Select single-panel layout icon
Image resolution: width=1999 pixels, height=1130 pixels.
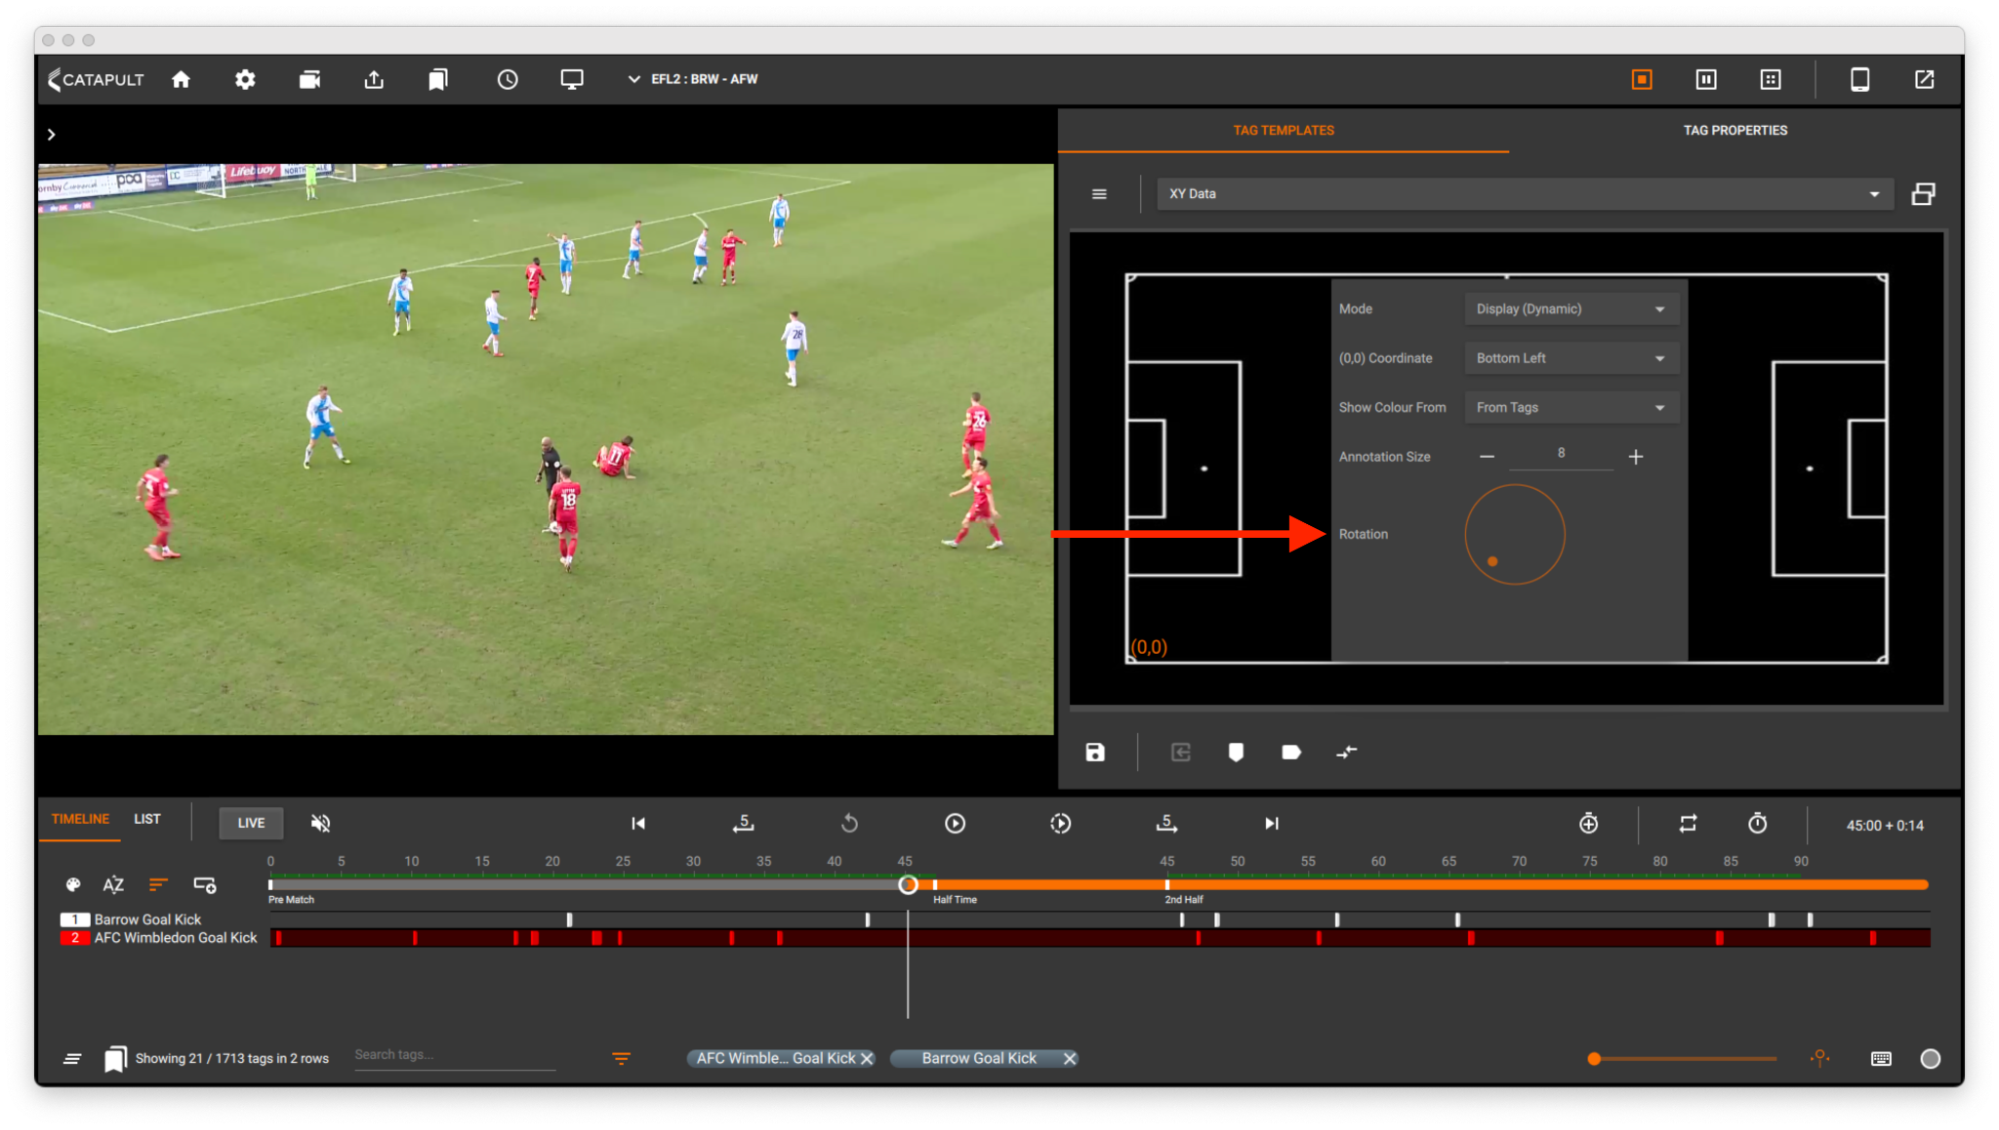pyautogui.click(x=1642, y=79)
